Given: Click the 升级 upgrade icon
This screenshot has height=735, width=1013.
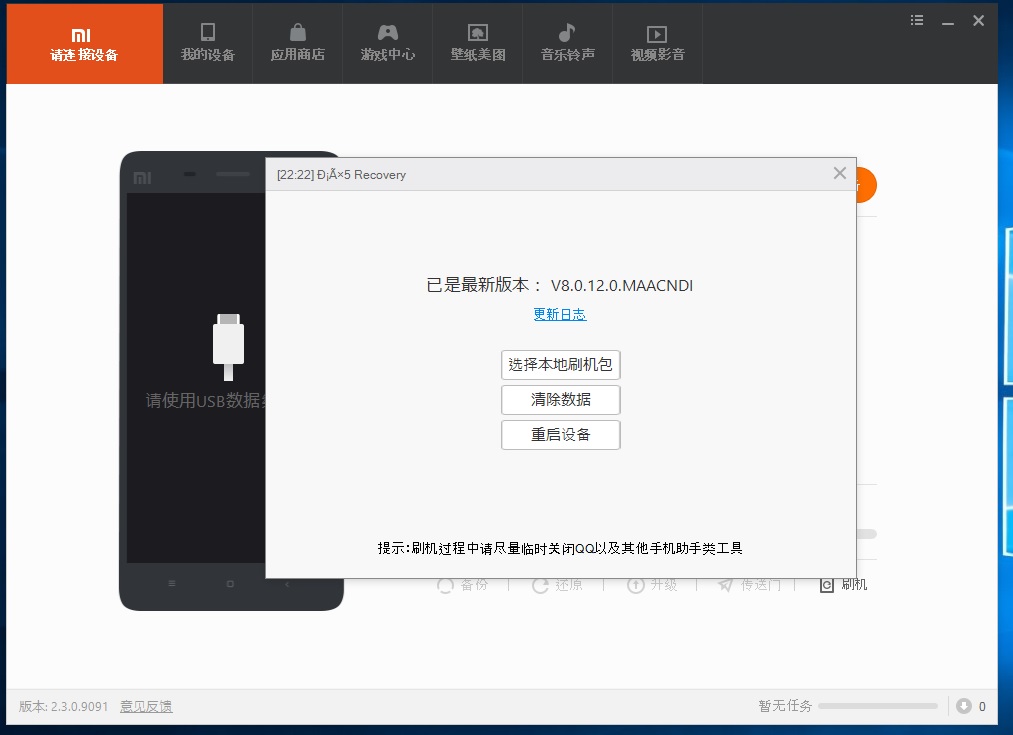Looking at the screenshot, I should pos(635,585).
